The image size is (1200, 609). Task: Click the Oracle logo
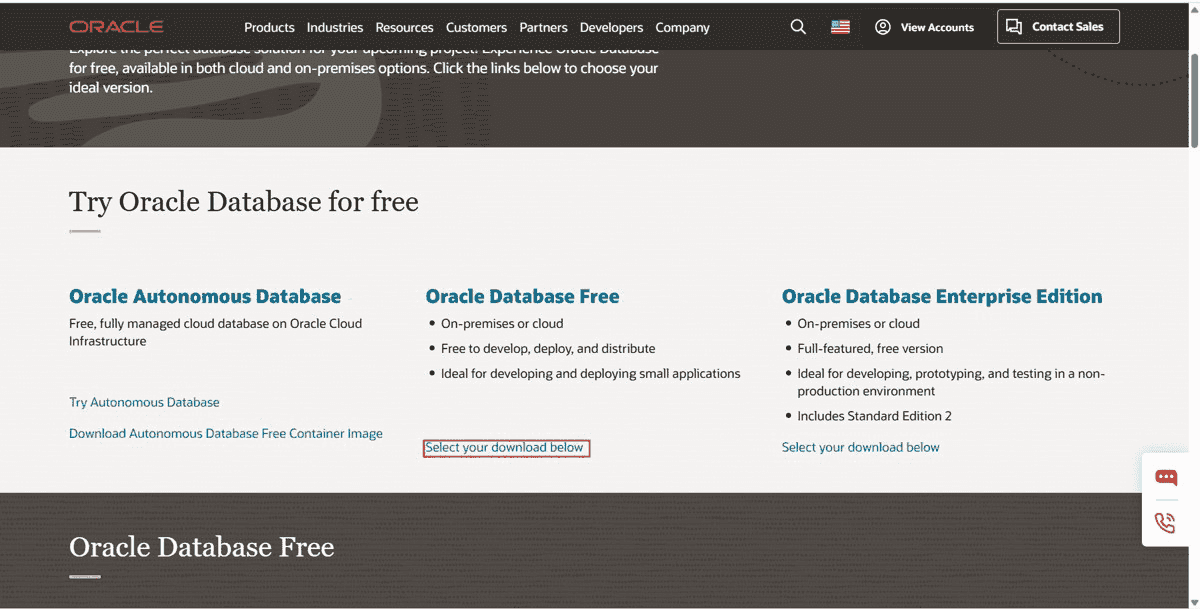coord(116,27)
